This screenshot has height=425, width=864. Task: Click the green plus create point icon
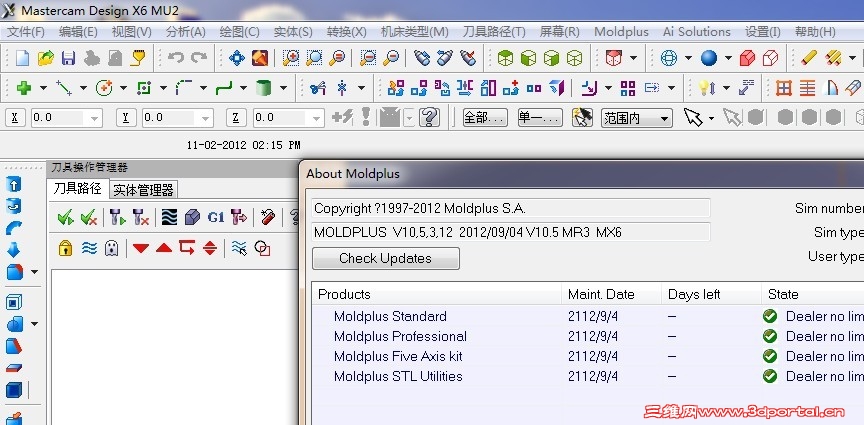(x=24, y=88)
